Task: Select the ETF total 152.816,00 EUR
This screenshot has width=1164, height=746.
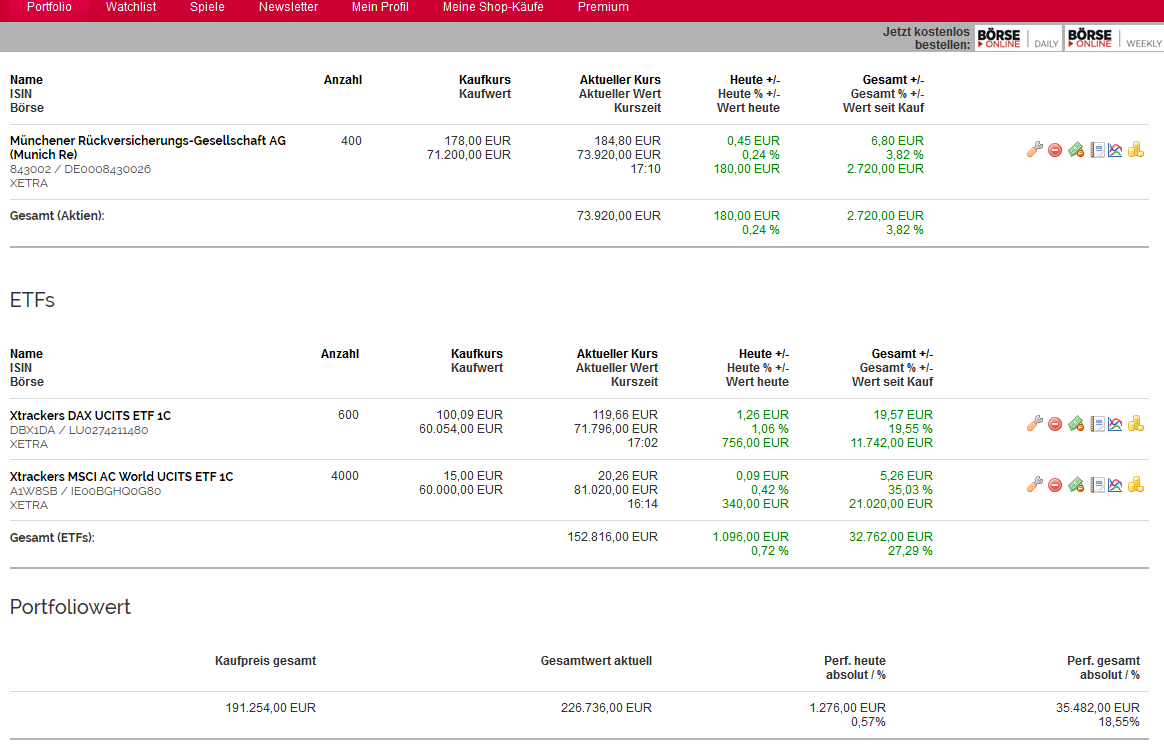Action: [612, 537]
